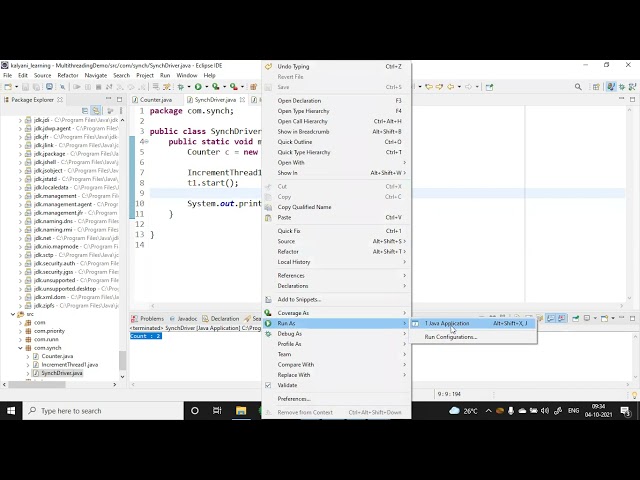This screenshot has width=640, height=480.
Task: Open the New wizard dropdown arrow
Action: point(16,87)
